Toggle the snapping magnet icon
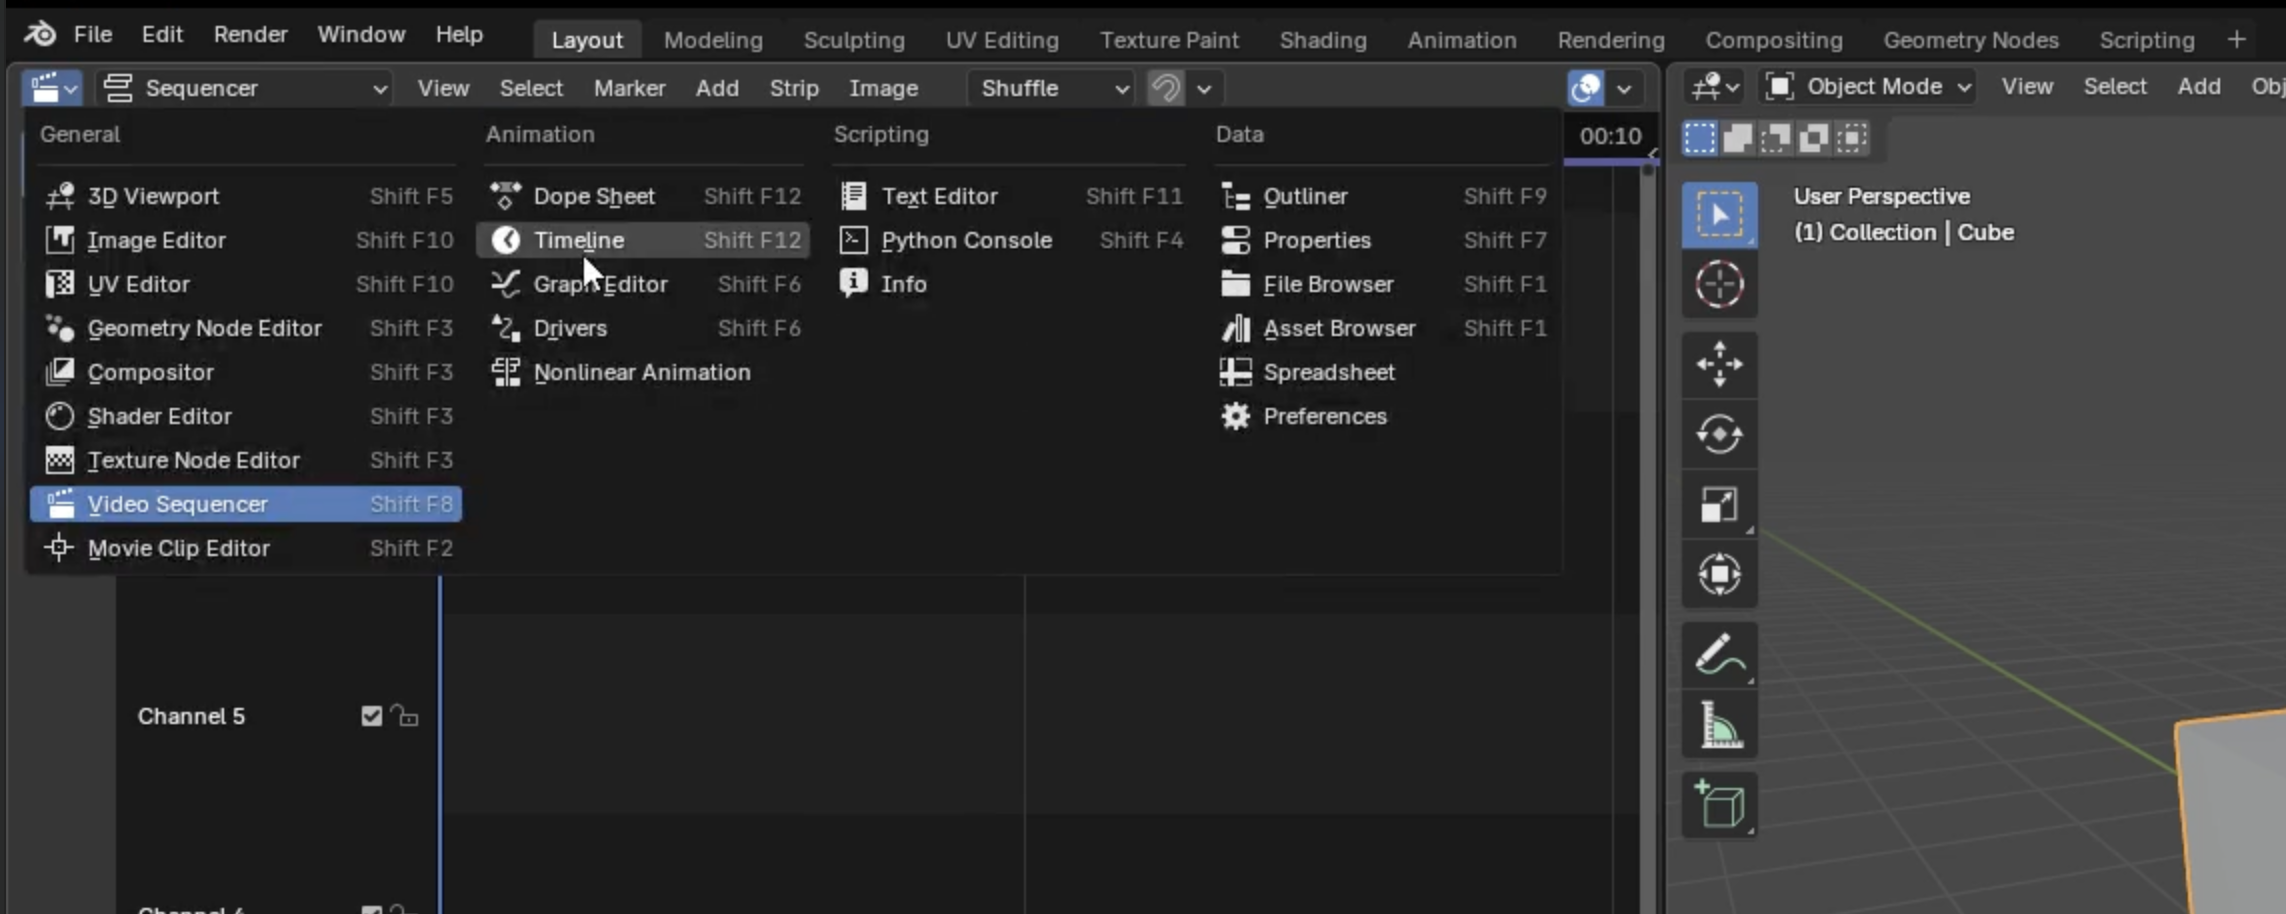 [x=1166, y=88]
